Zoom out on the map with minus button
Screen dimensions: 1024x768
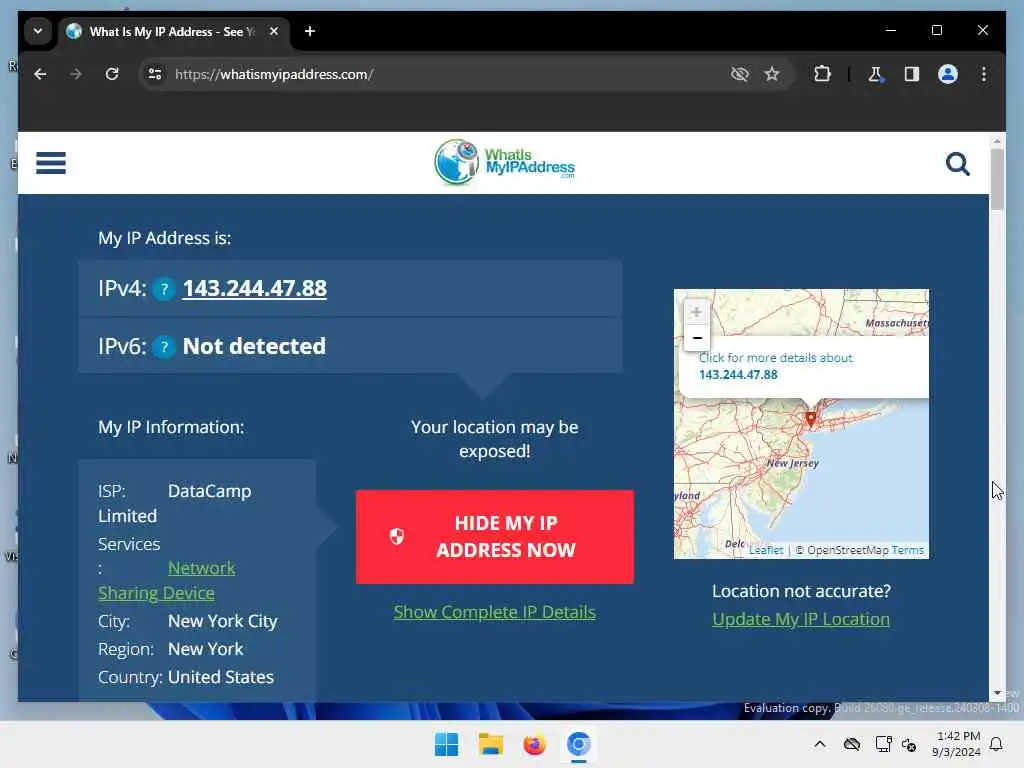tap(696, 338)
